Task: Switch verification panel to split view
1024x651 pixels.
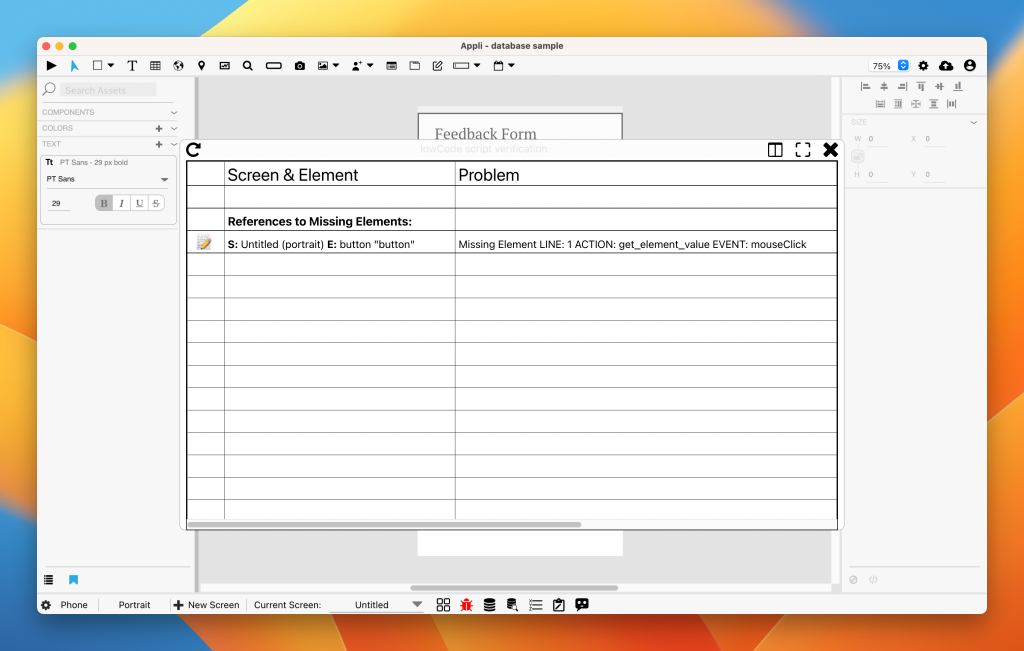Action: pos(775,150)
